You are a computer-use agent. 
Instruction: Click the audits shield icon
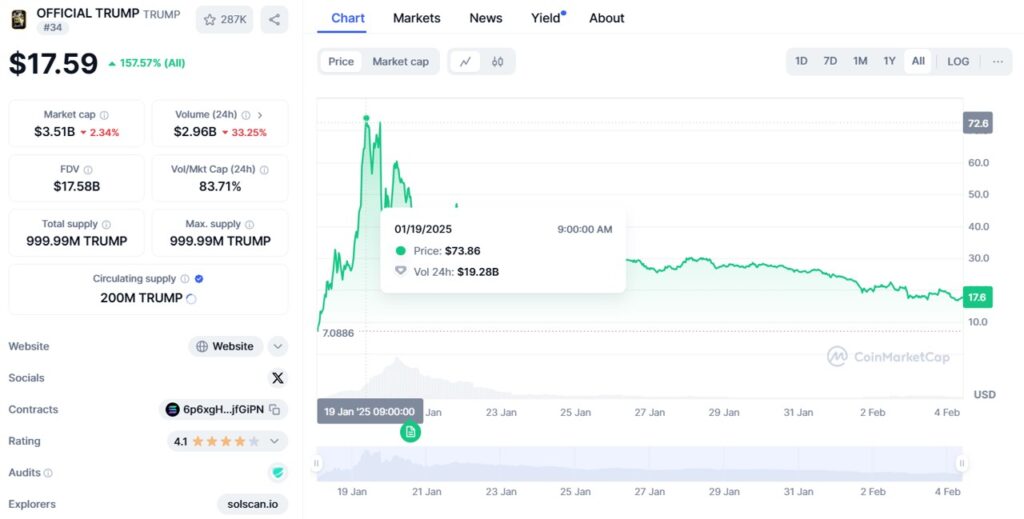(x=278, y=473)
